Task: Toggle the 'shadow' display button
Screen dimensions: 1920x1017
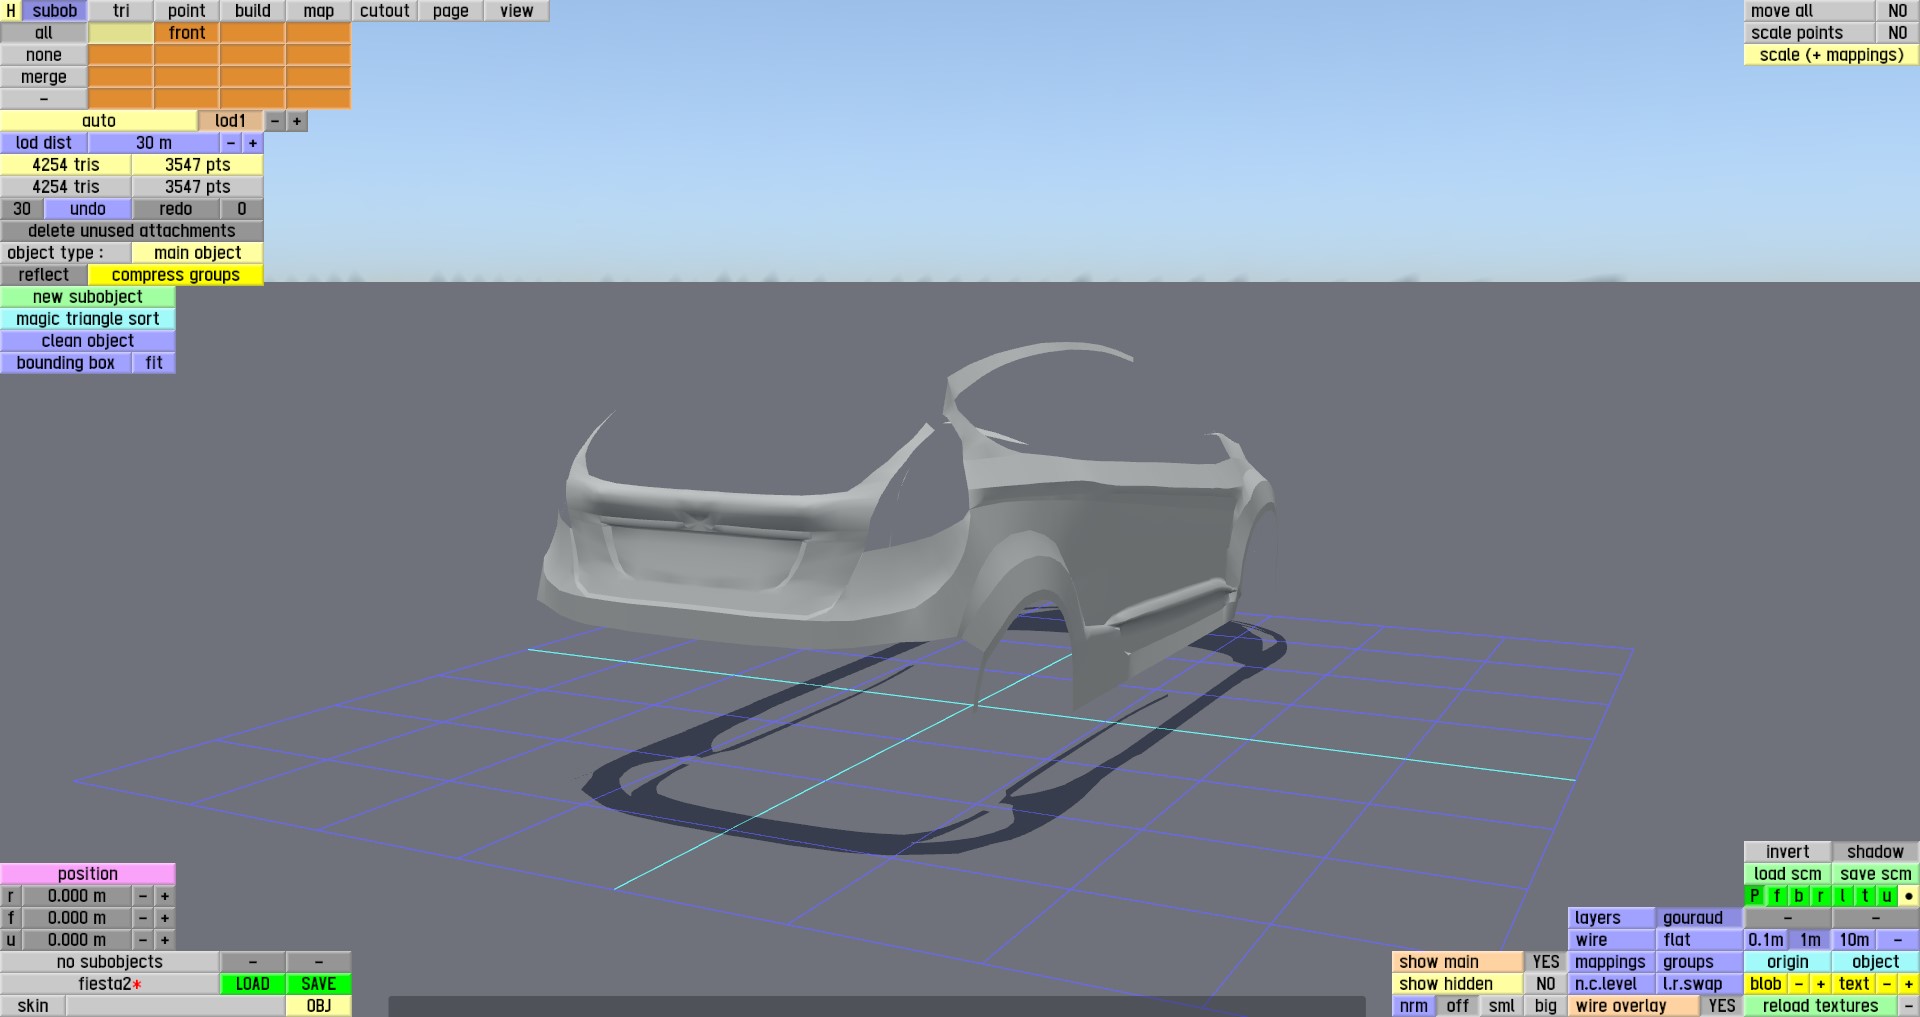Action: (1876, 852)
